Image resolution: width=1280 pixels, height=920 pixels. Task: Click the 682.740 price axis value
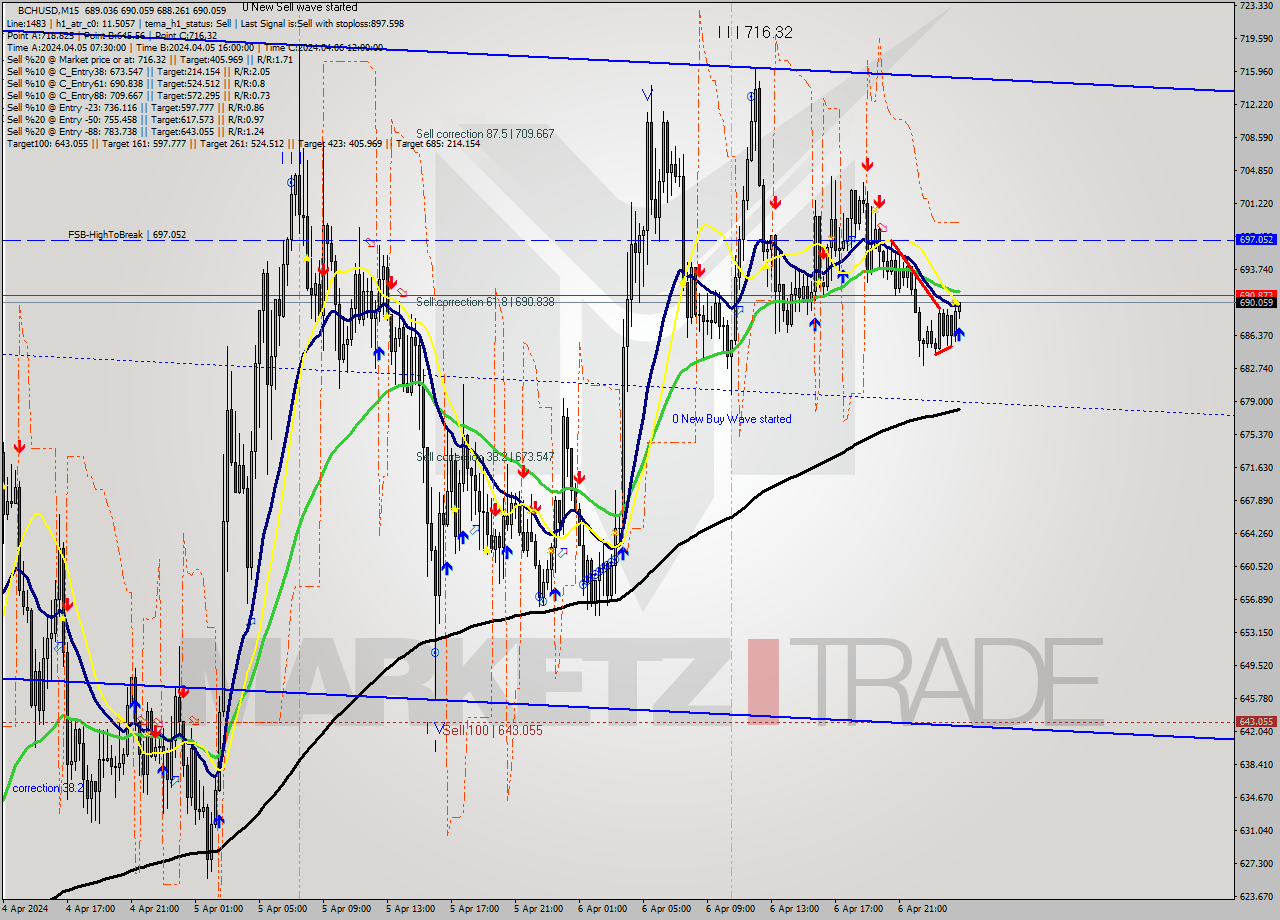coord(1255,368)
